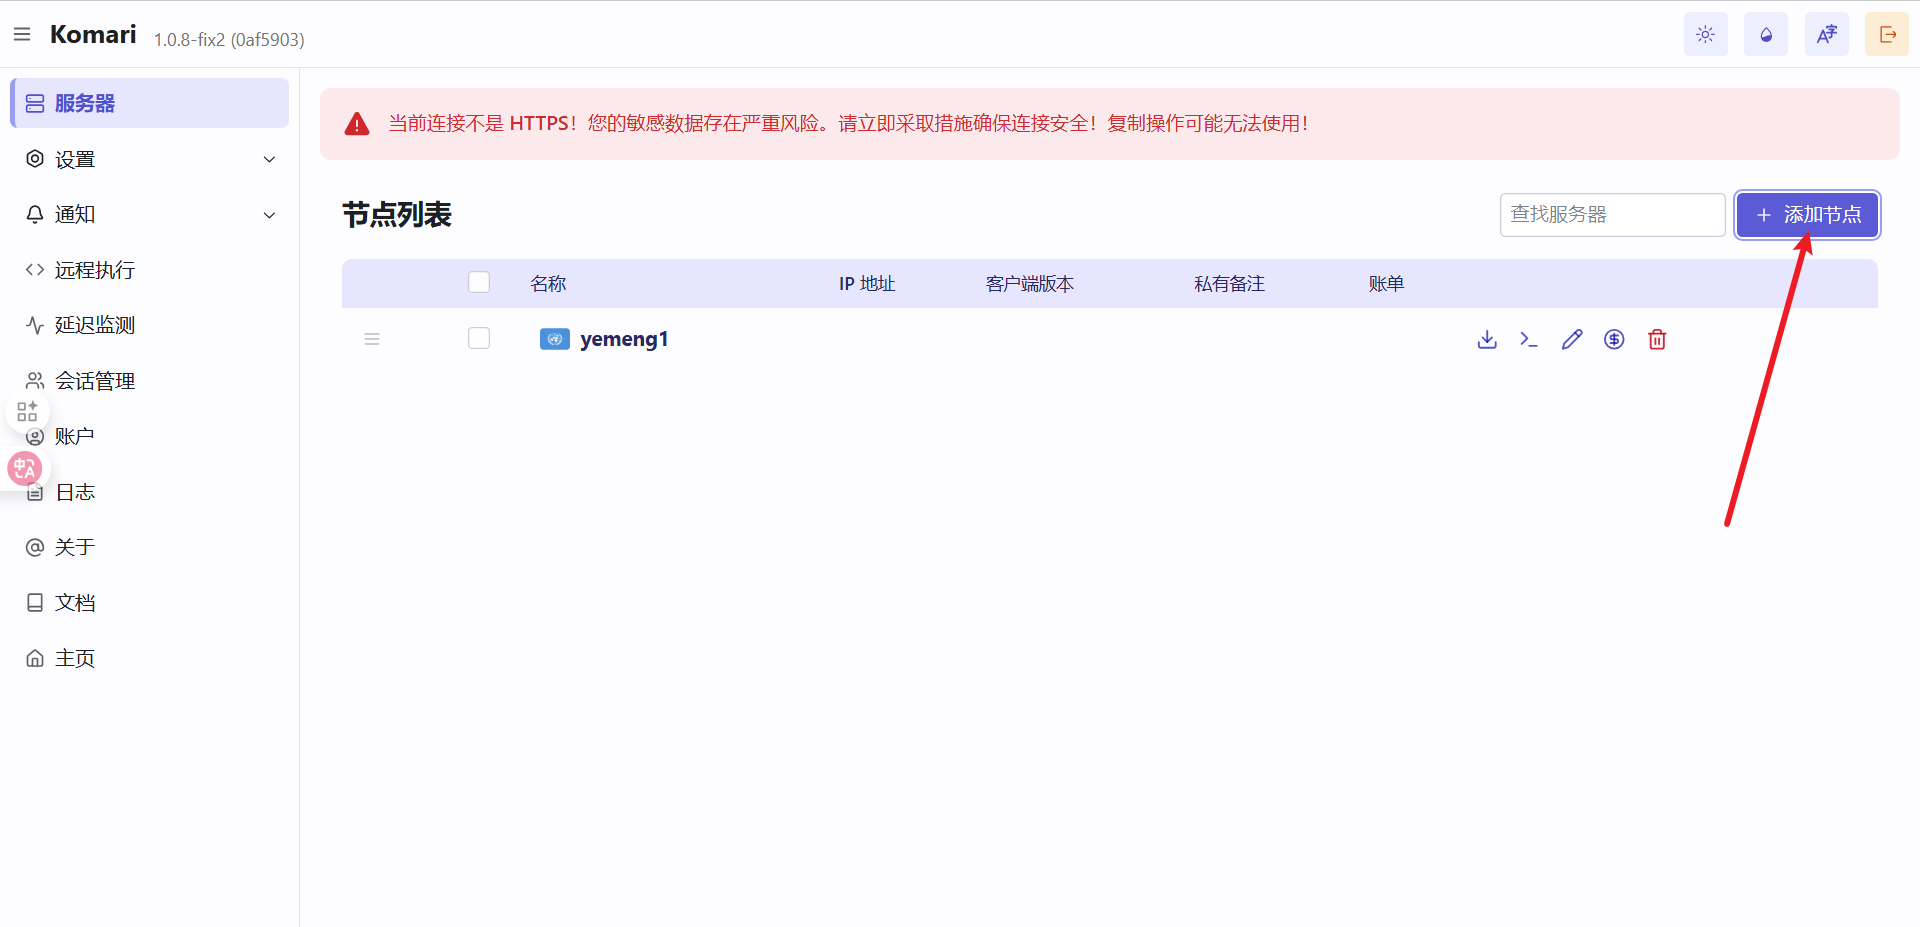Screen dimensions: 1920x927
Task: Select 延迟监测 in the sidebar
Action: pyautogui.click(x=95, y=325)
